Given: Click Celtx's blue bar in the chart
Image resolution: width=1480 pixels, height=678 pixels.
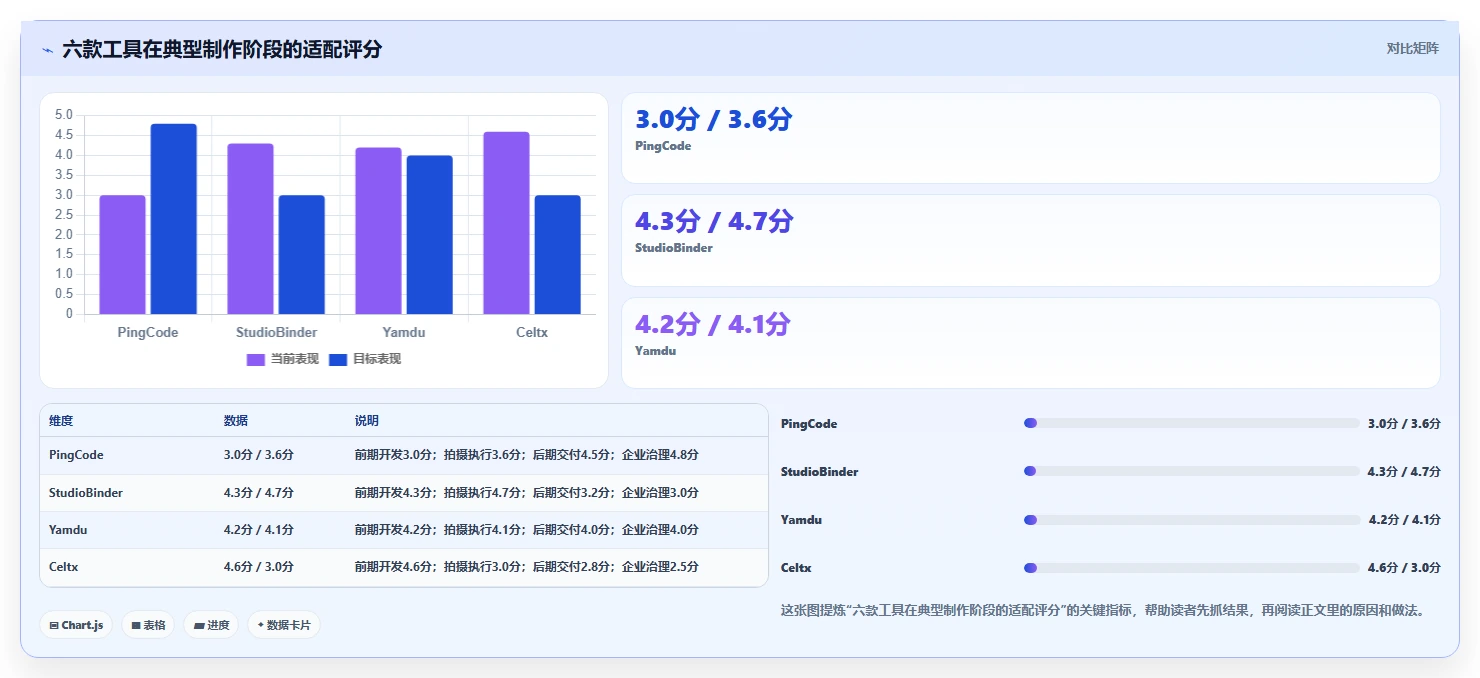Looking at the screenshot, I should click(x=558, y=254).
